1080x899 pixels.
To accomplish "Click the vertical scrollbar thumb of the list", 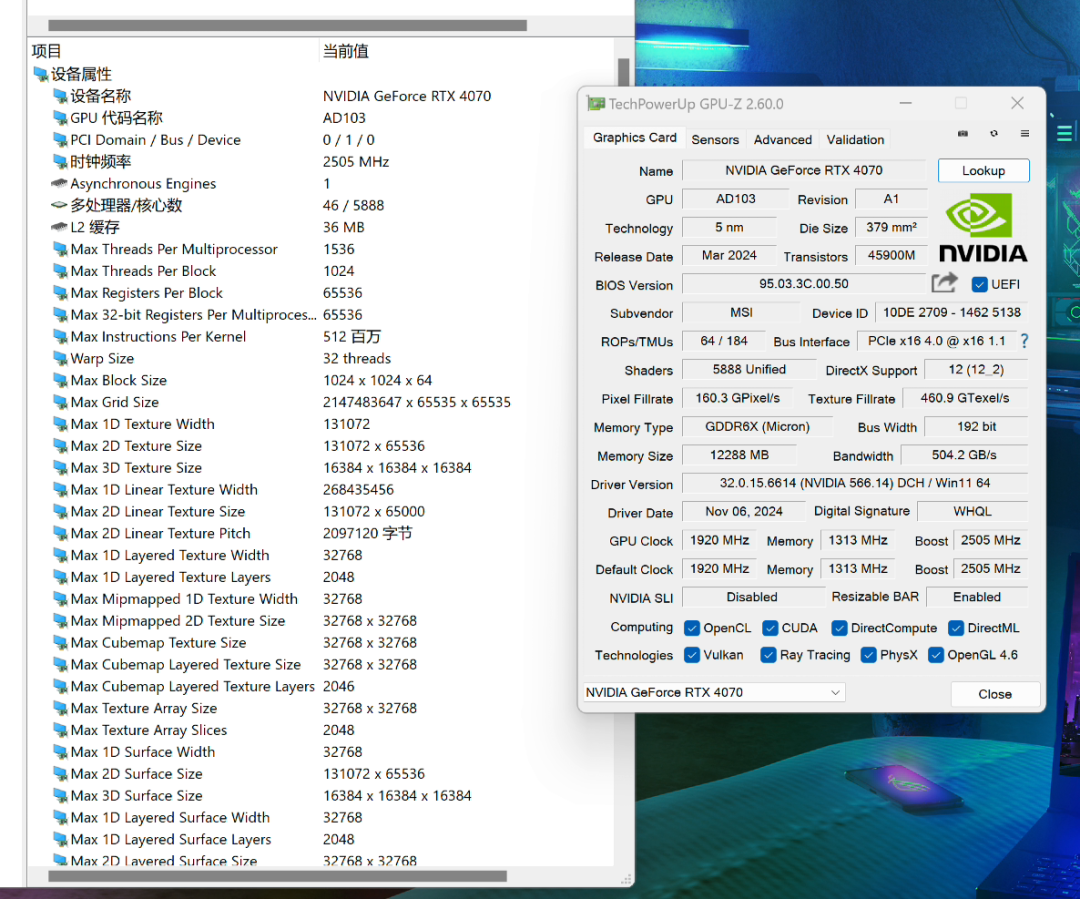I will 623,72.
